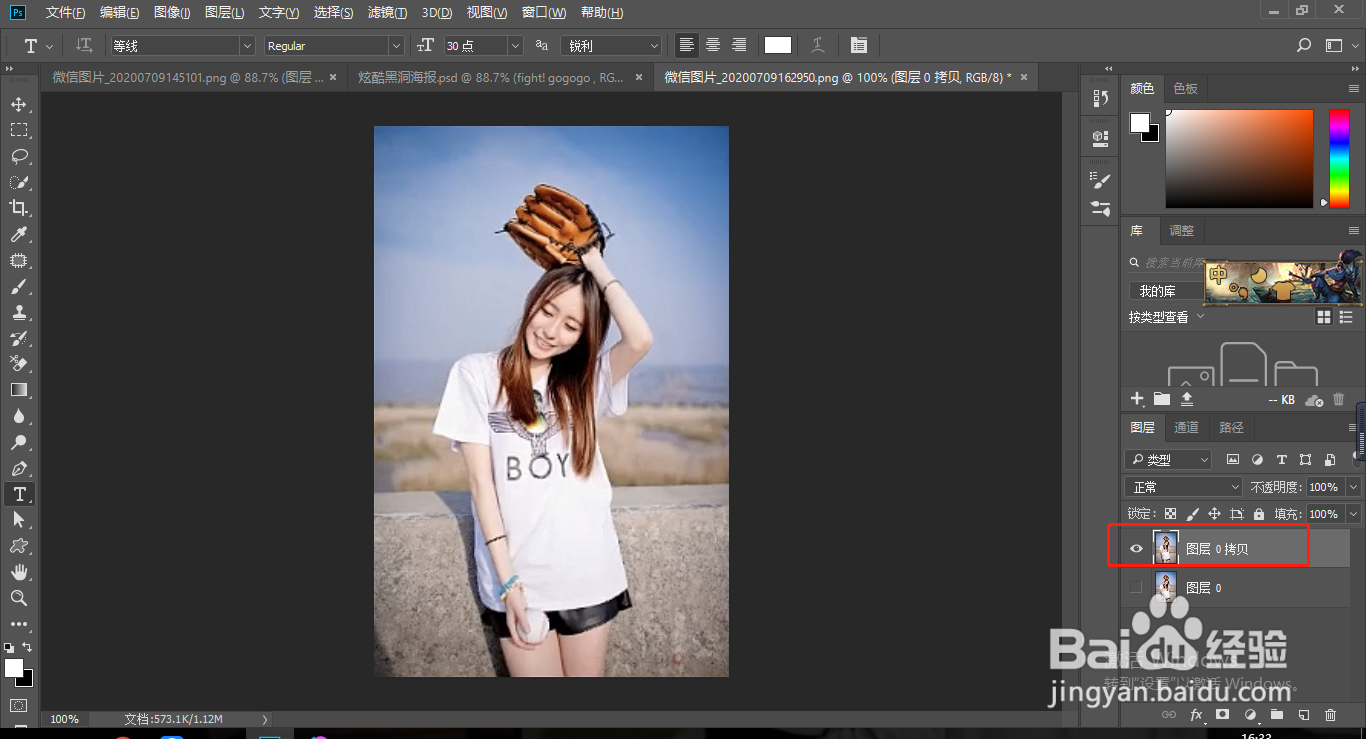Open the 图像(I) menu
This screenshot has width=1366, height=739.
(173, 12)
